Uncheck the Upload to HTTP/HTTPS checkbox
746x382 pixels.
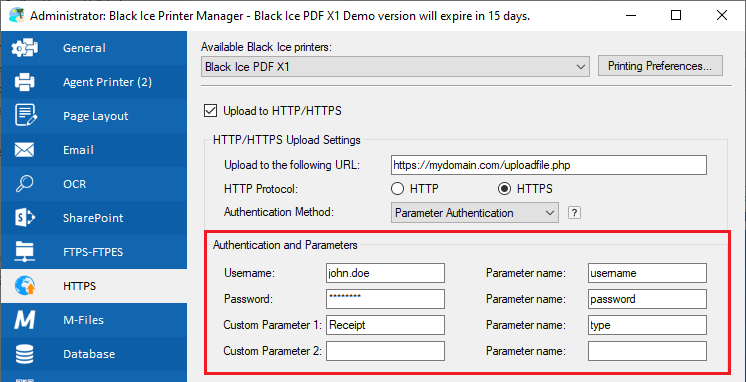pyautogui.click(x=210, y=111)
